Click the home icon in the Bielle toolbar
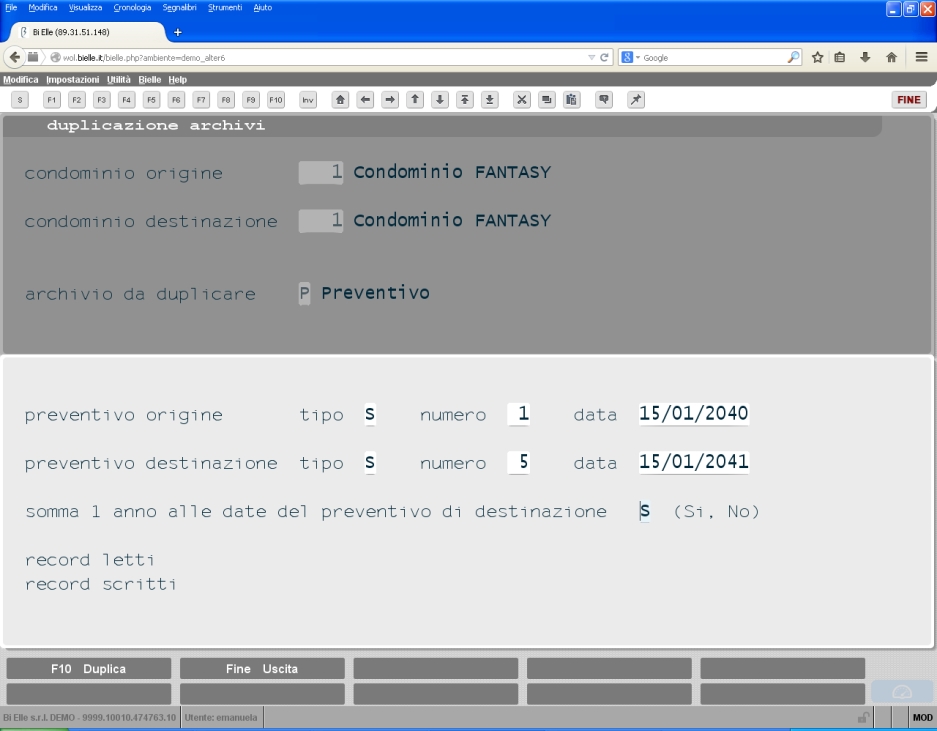 click(x=340, y=100)
